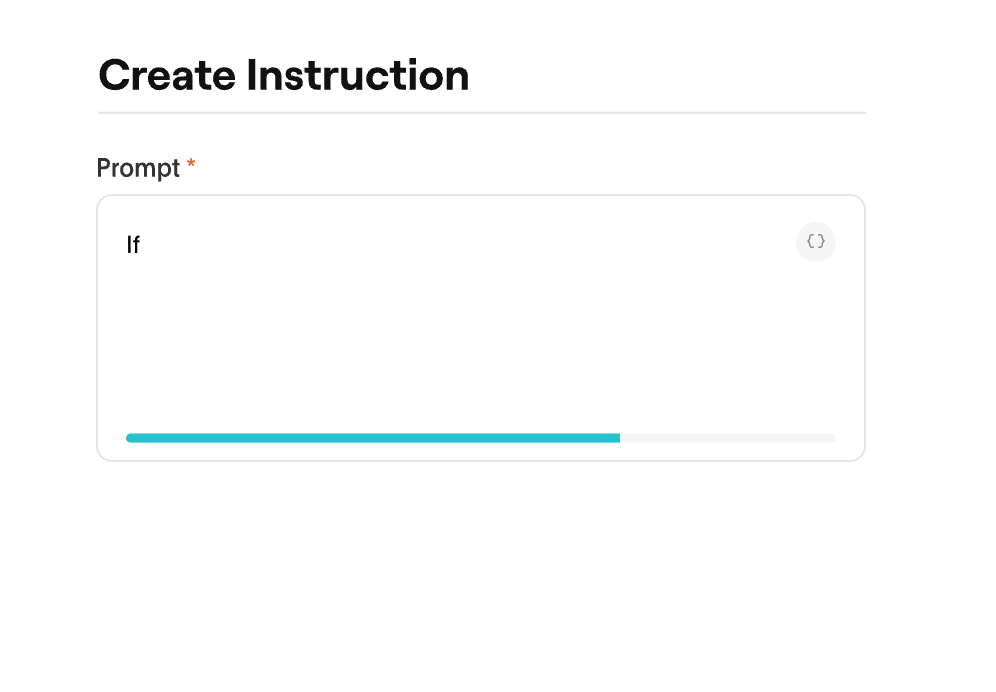Click the center of the Prompt text box
This screenshot has height=692, width=996.
[x=480, y=328]
